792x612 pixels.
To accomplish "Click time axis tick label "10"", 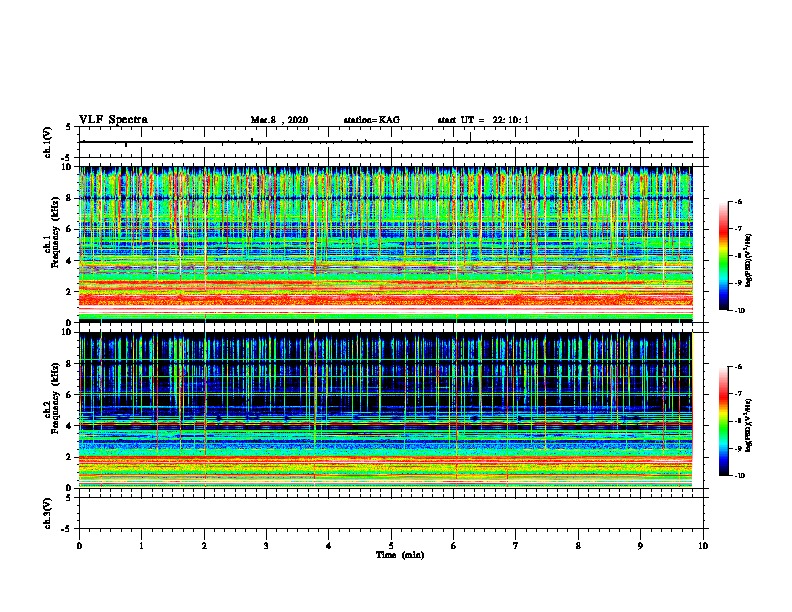I will tap(703, 546).
